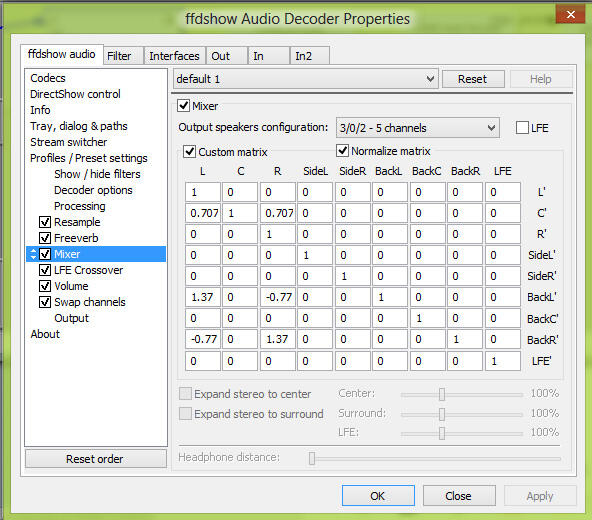592x520 pixels.
Task: Open Decoder options page
Action: [x=93, y=190]
